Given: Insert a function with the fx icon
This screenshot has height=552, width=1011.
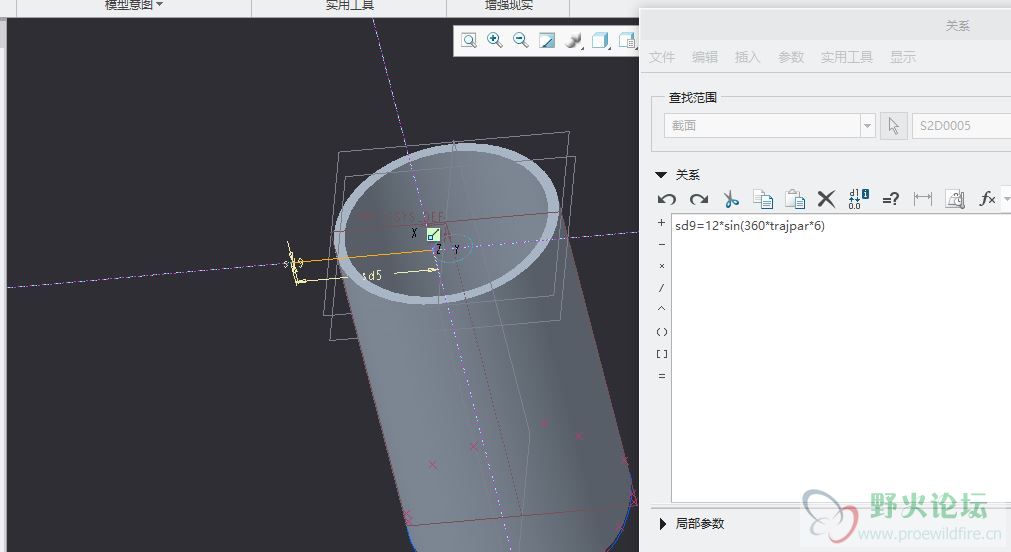Looking at the screenshot, I should pyautogui.click(x=987, y=199).
